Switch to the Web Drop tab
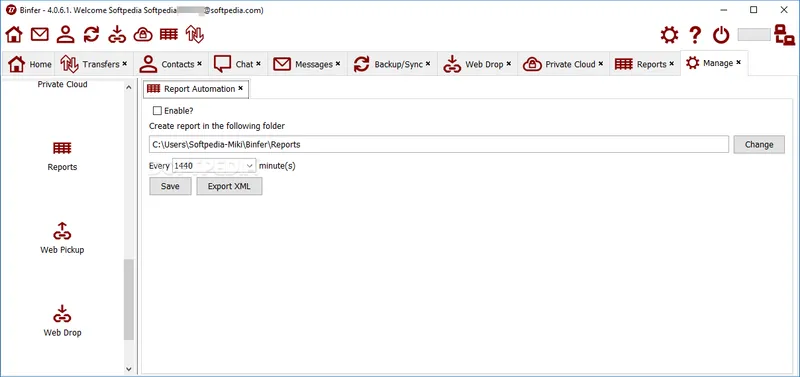800x377 pixels. click(478, 64)
